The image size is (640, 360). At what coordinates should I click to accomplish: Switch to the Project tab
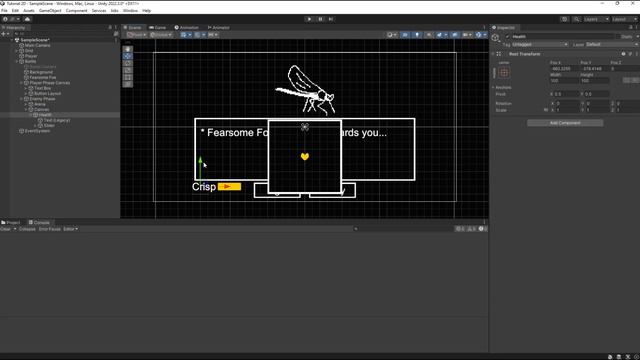pyautogui.click(x=11, y=222)
